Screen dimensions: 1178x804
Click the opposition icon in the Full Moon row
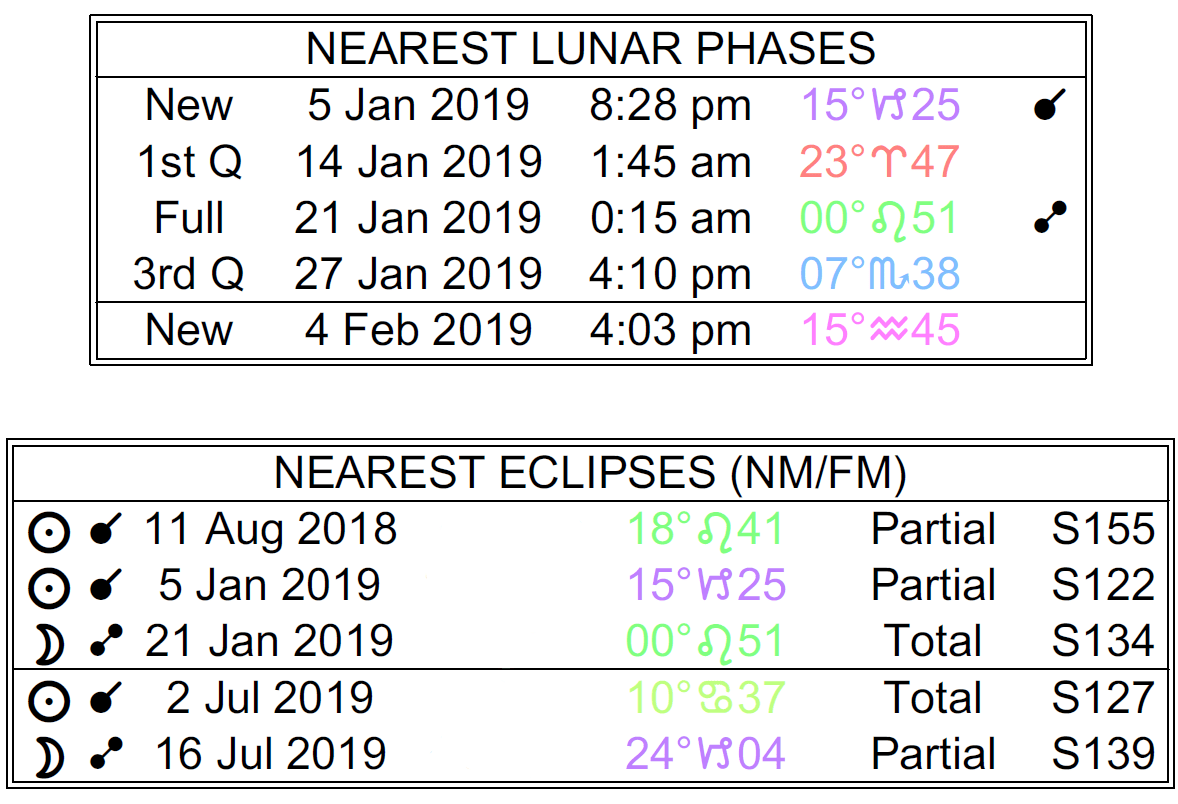pyautogui.click(x=1046, y=218)
